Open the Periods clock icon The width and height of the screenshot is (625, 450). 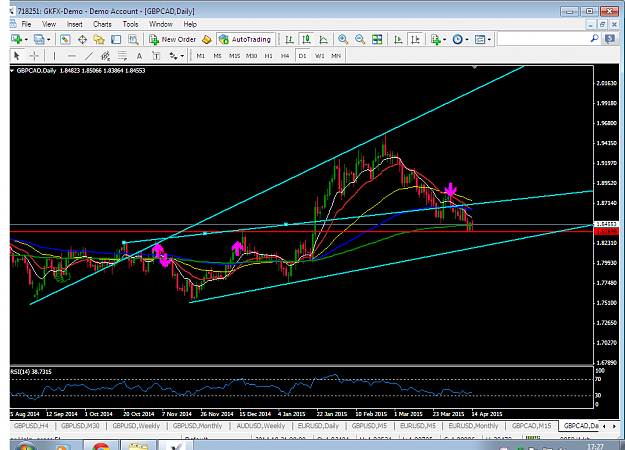(x=458, y=39)
